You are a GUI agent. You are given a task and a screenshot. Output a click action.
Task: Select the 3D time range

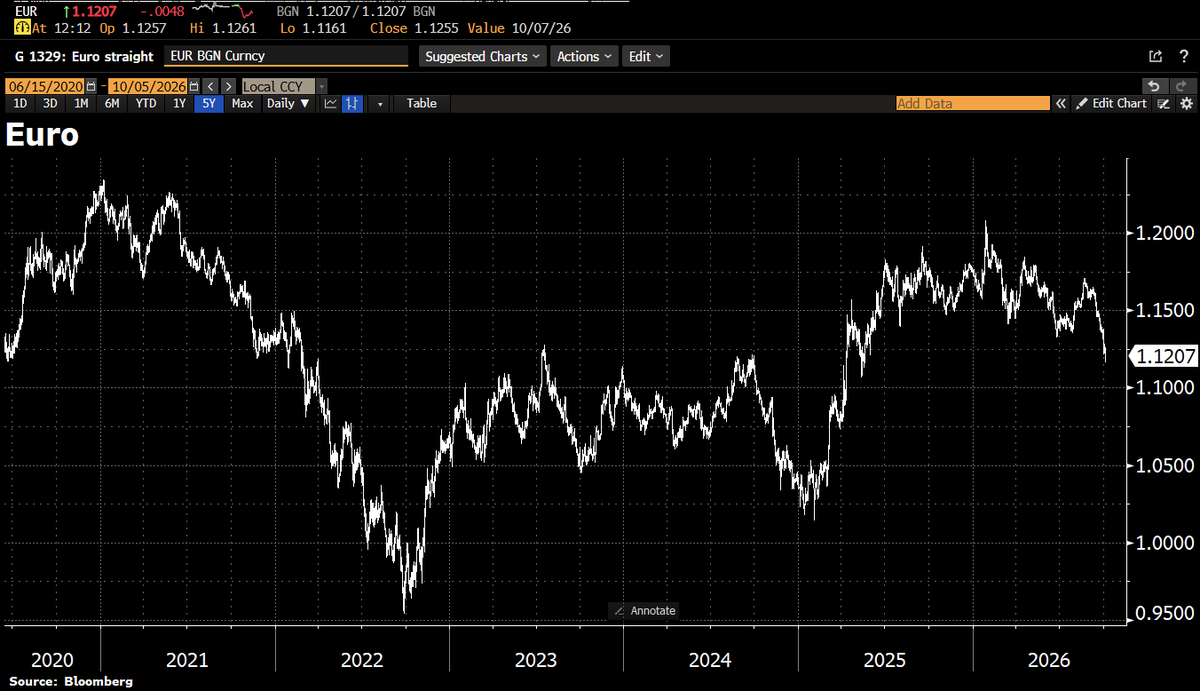(50, 103)
